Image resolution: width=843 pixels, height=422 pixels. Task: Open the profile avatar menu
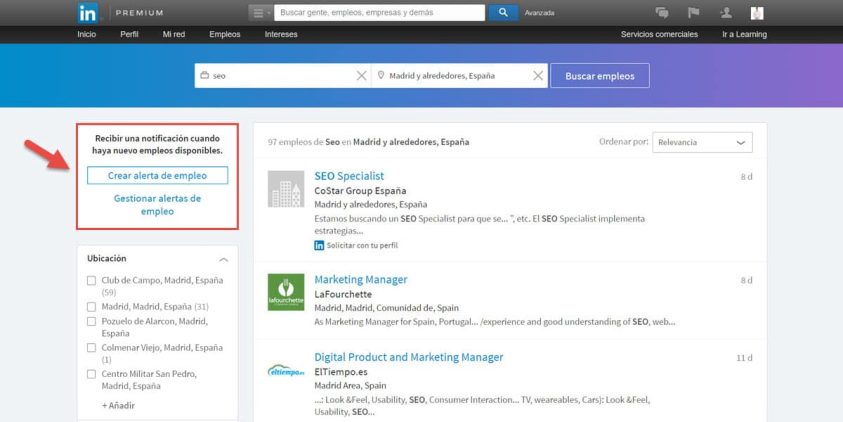(757, 13)
